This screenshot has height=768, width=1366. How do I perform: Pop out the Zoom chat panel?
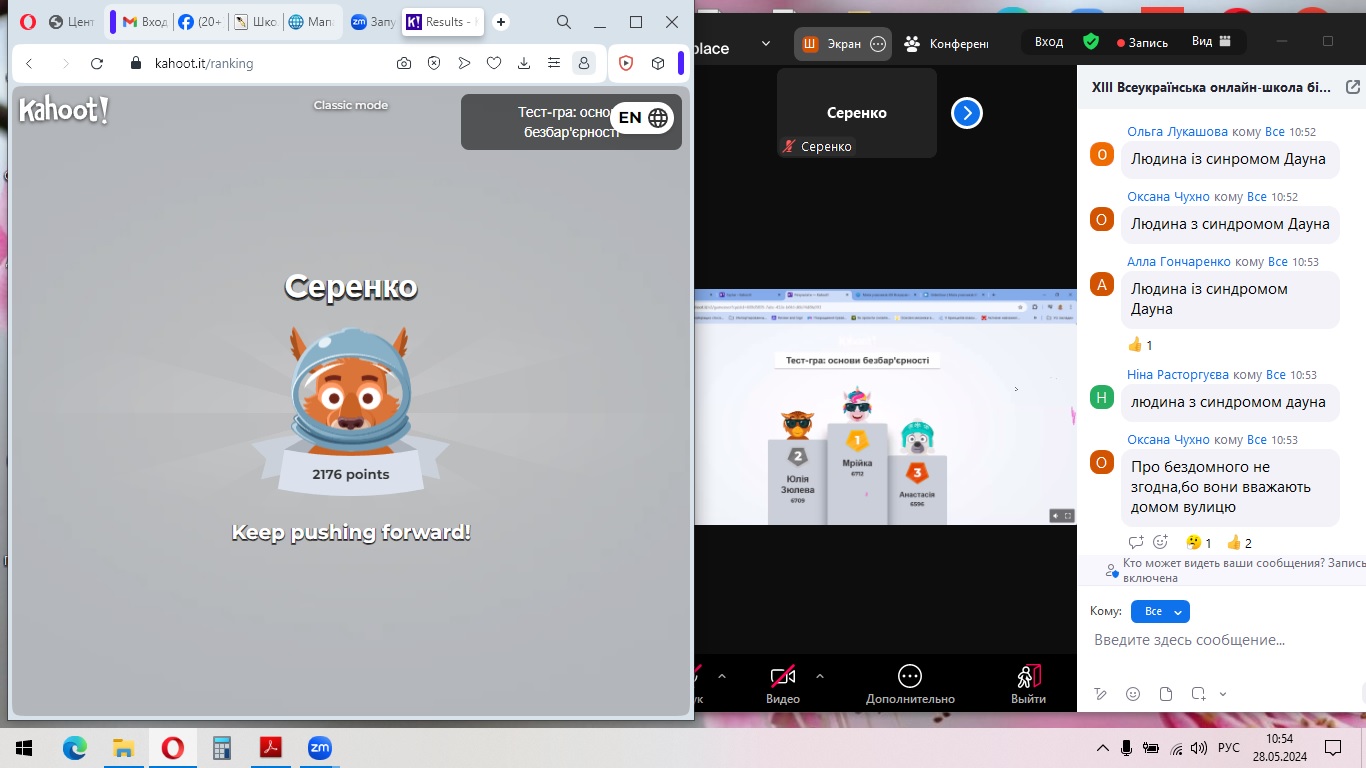point(1353,88)
